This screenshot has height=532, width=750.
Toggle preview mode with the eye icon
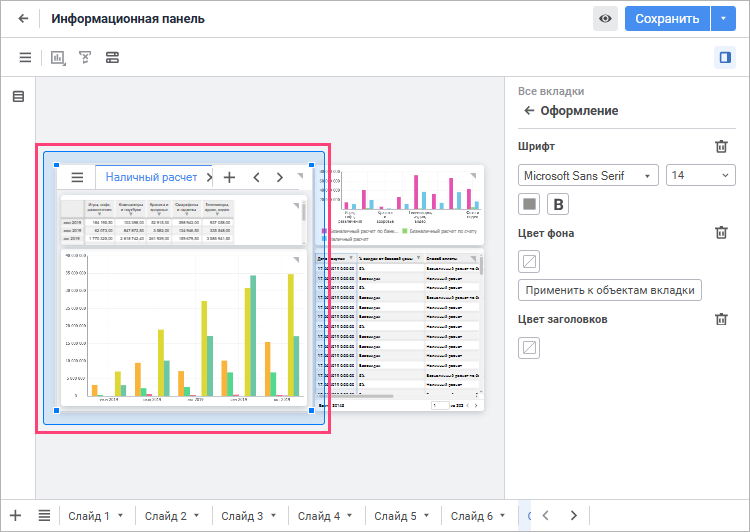pos(605,19)
